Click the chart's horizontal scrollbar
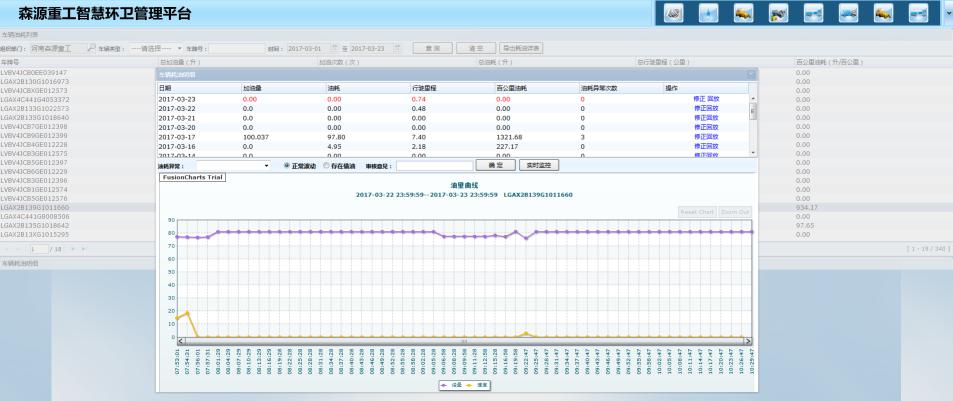This screenshot has width=953, height=401. (x=460, y=341)
